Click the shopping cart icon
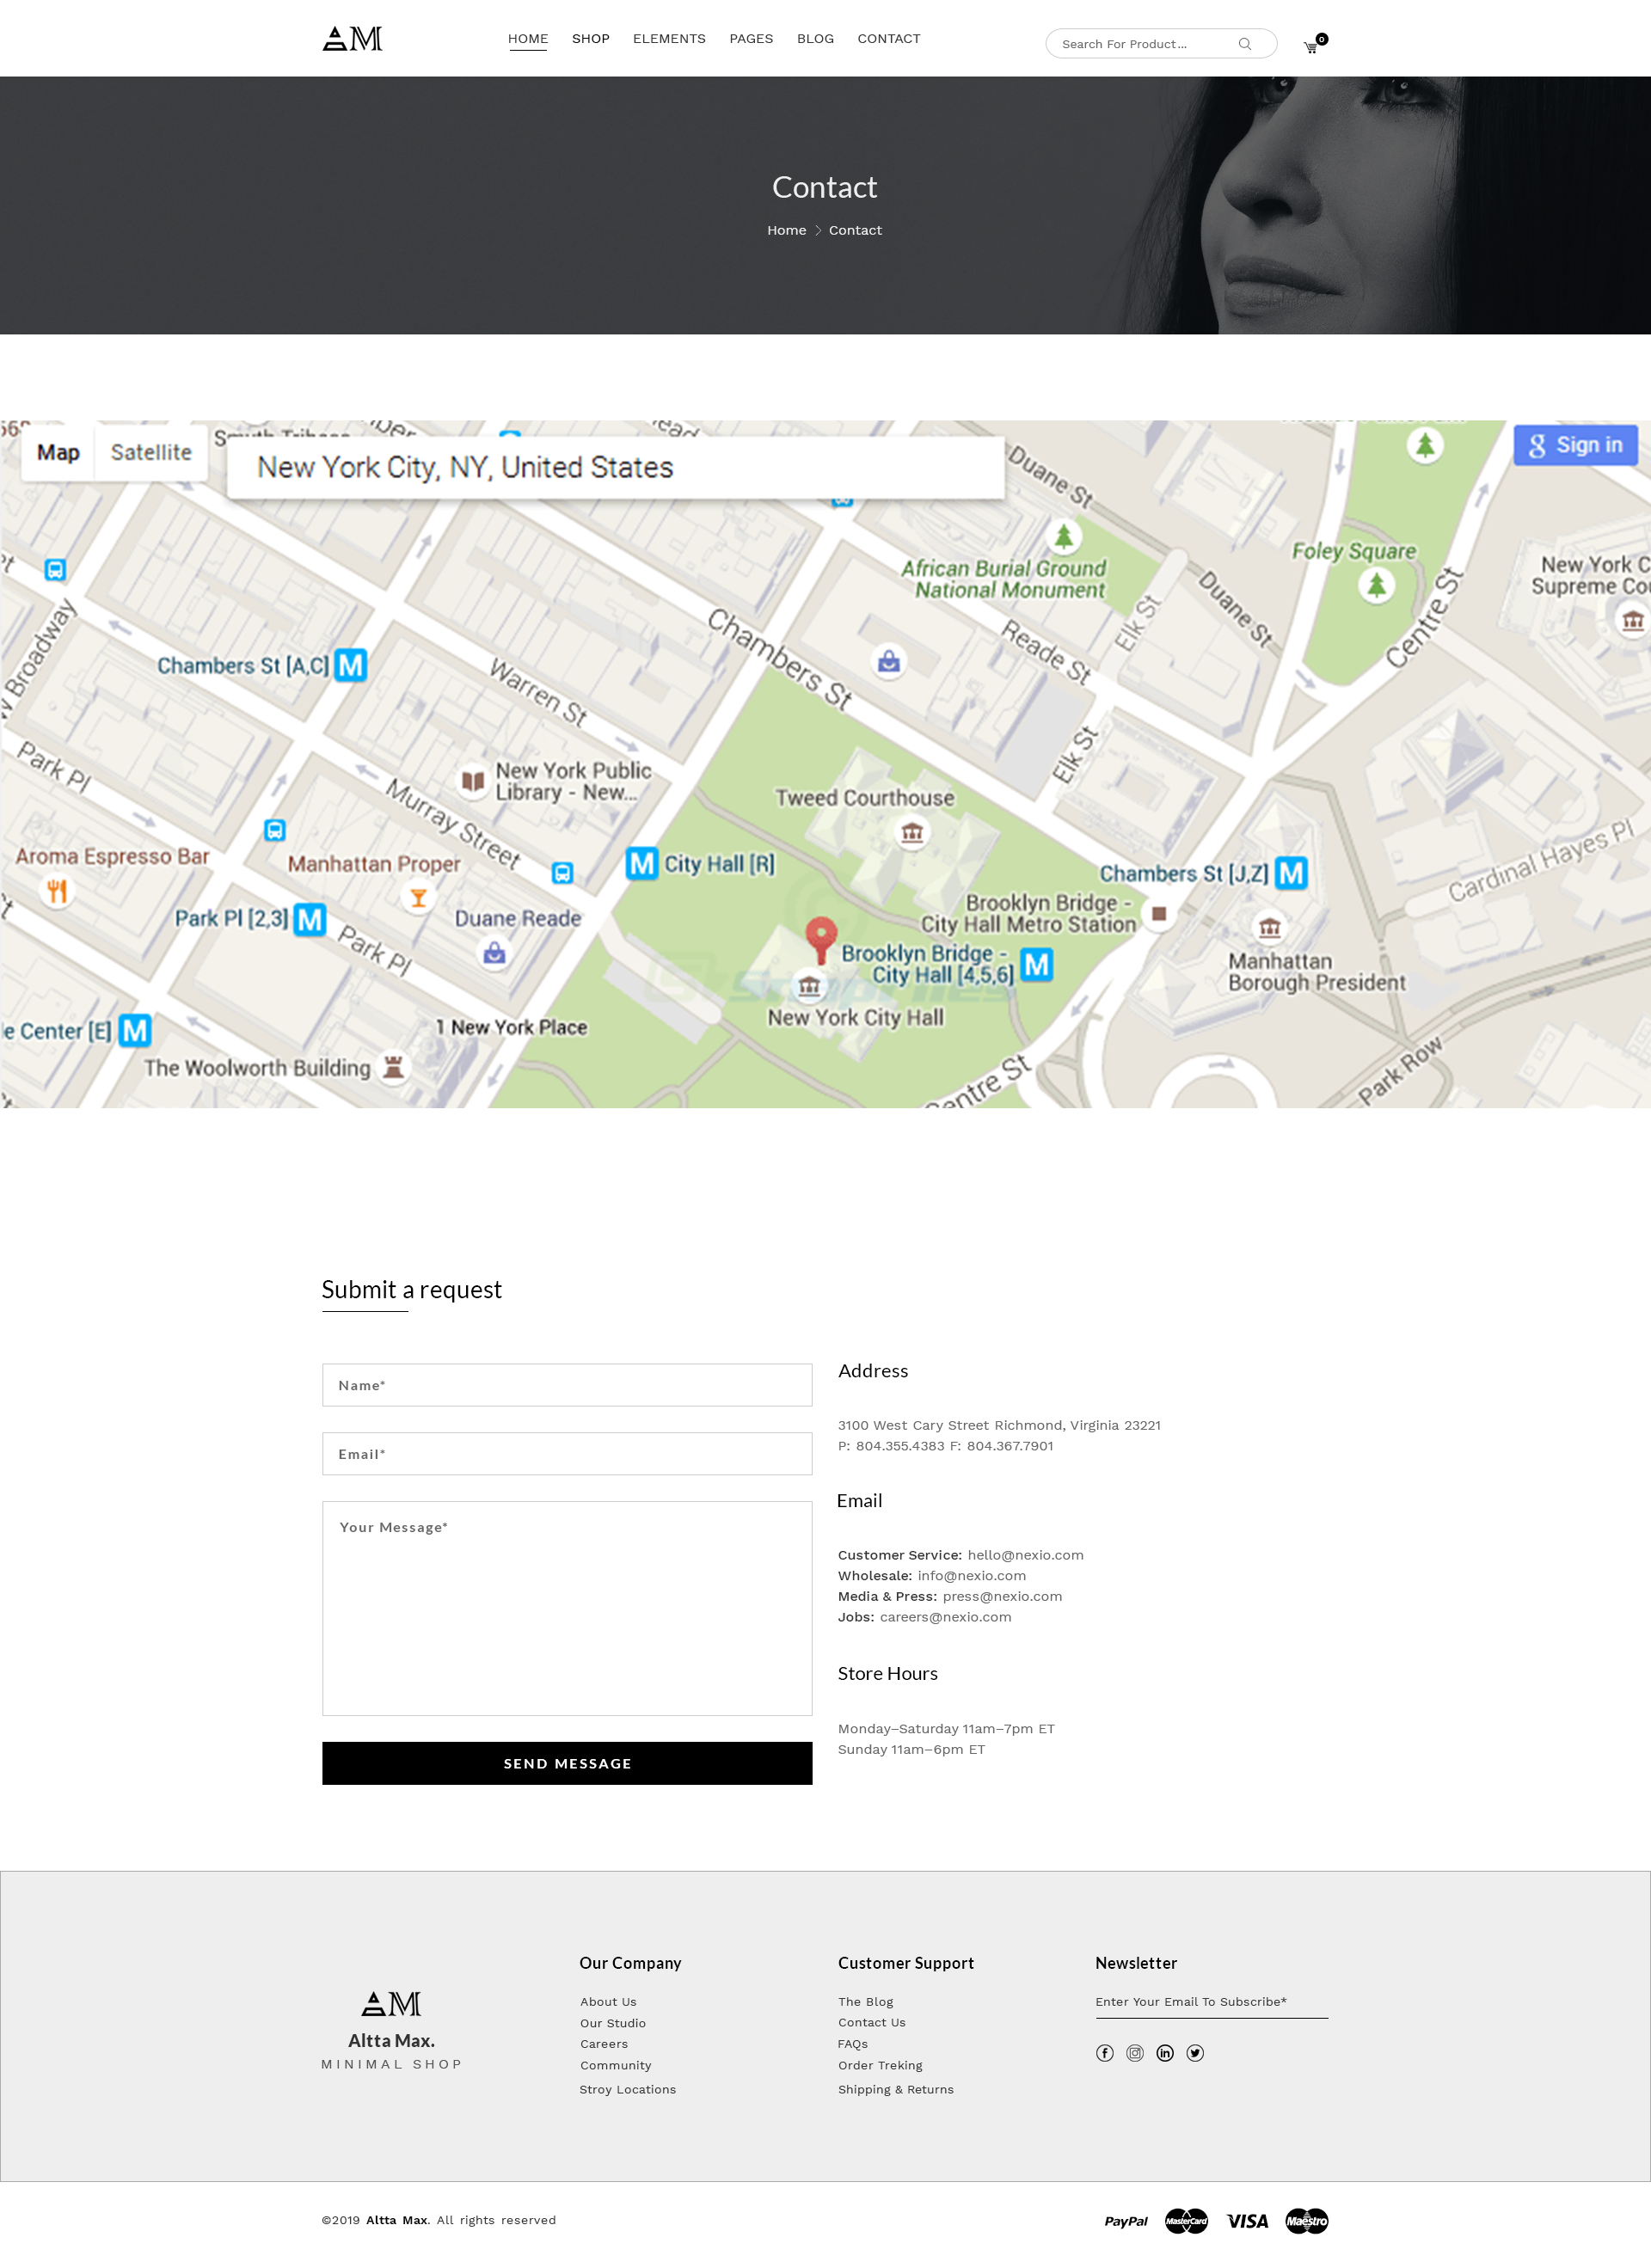 pyautogui.click(x=1311, y=47)
